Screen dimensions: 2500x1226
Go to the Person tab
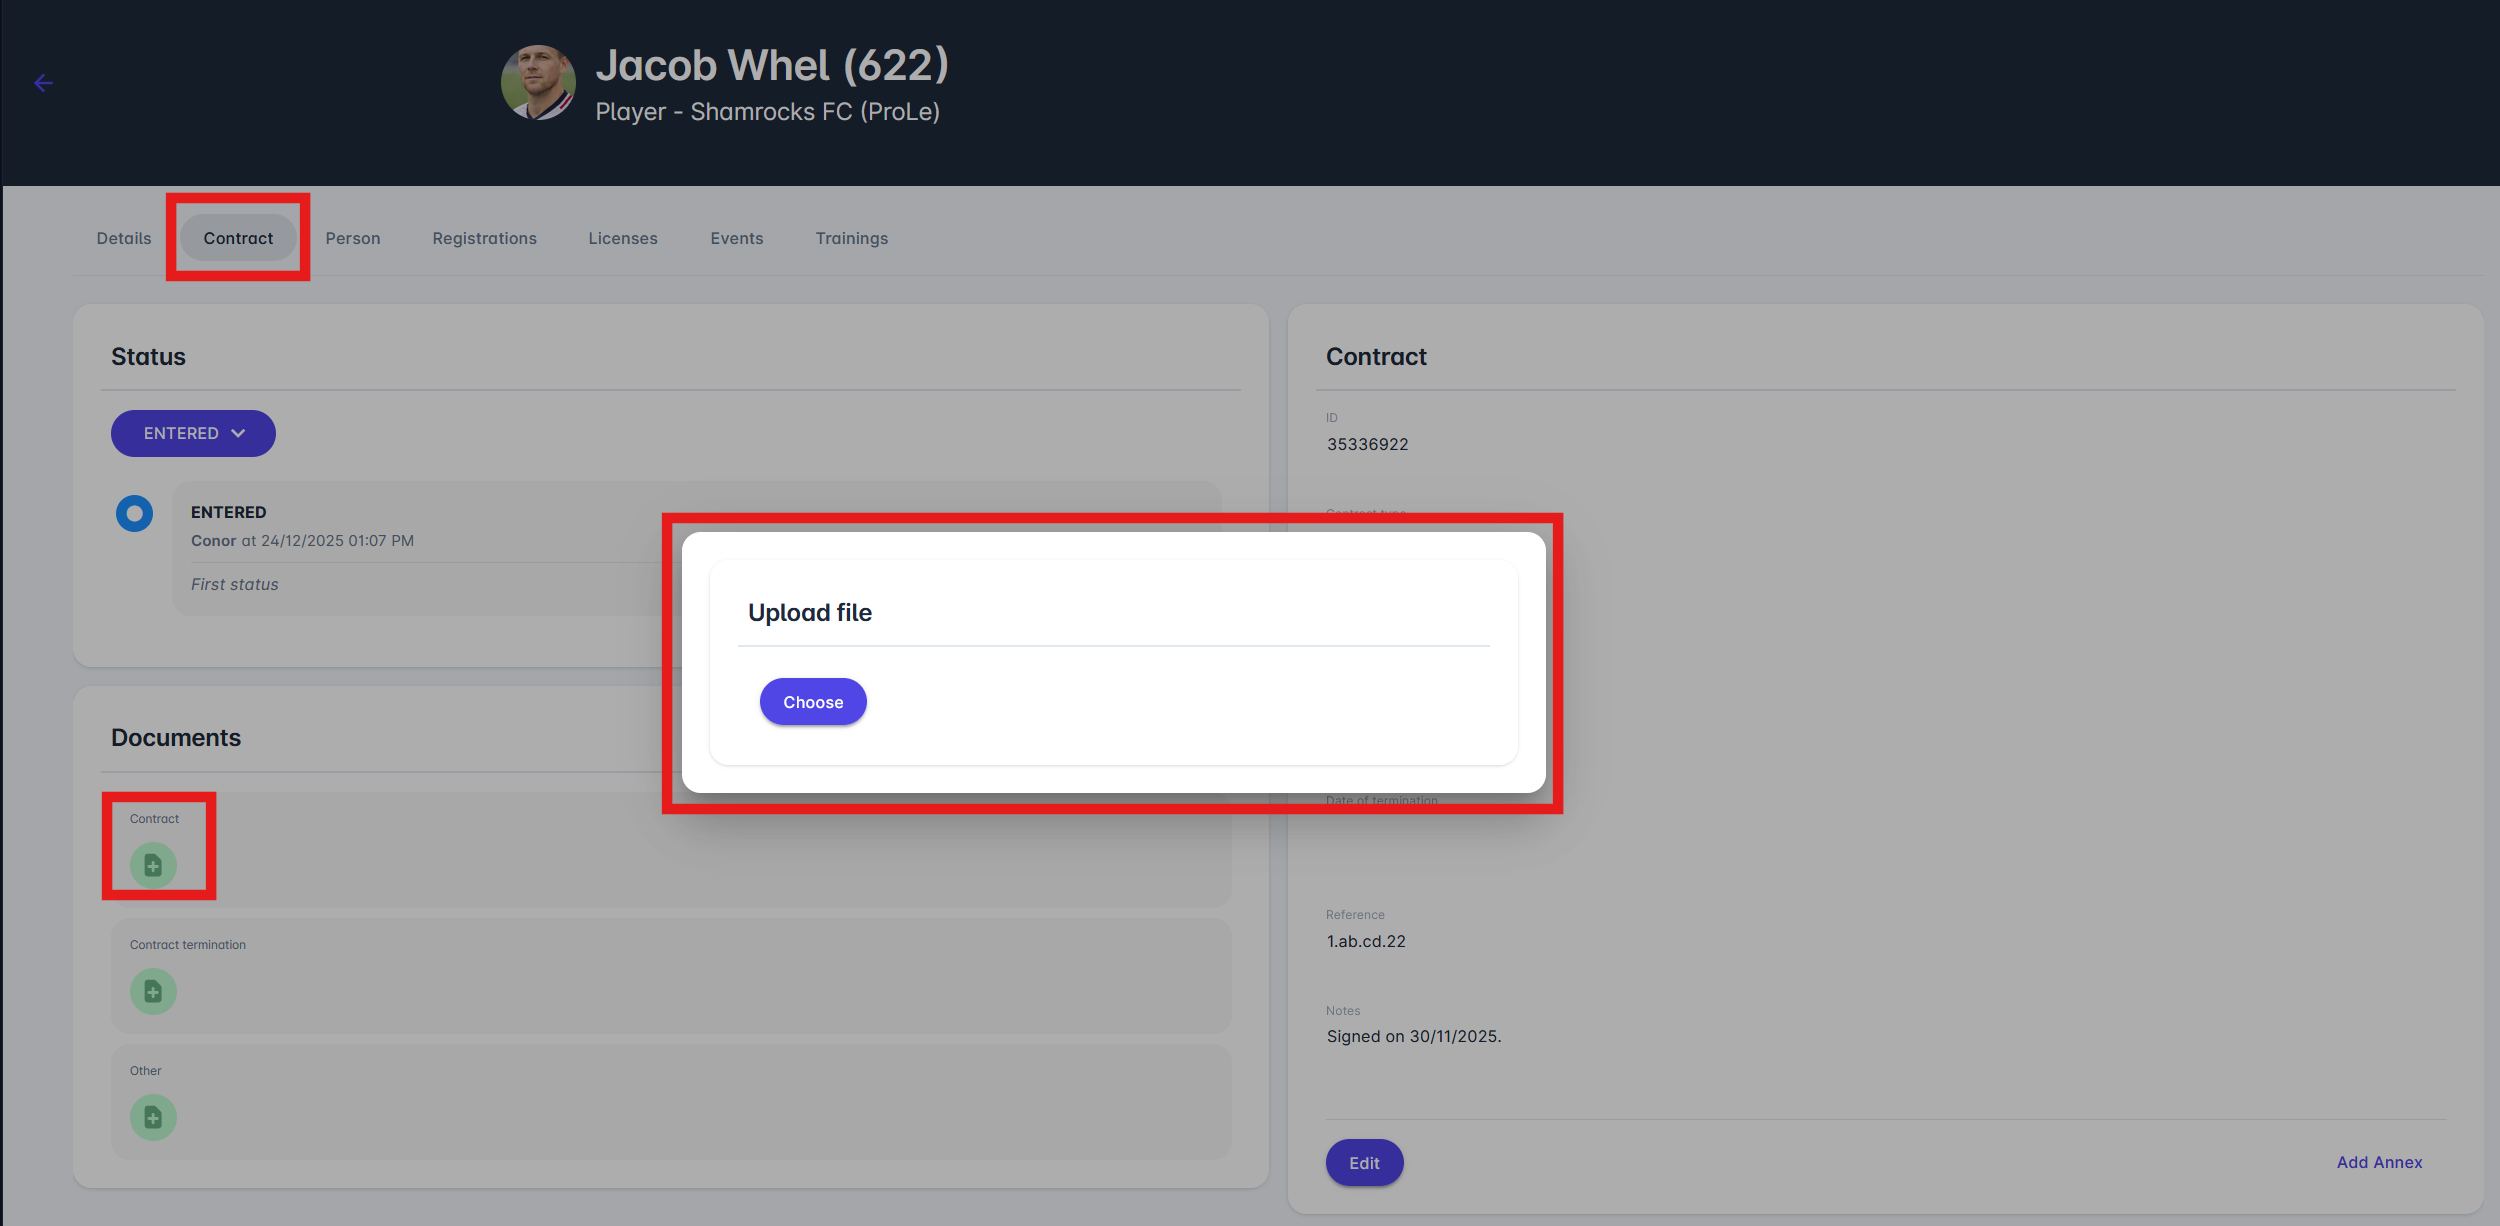[353, 238]
